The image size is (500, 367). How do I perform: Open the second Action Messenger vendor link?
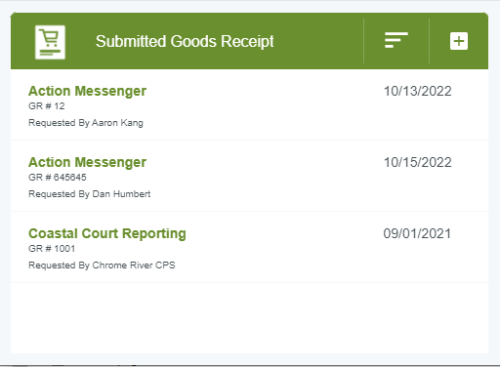tap(87, 162)
